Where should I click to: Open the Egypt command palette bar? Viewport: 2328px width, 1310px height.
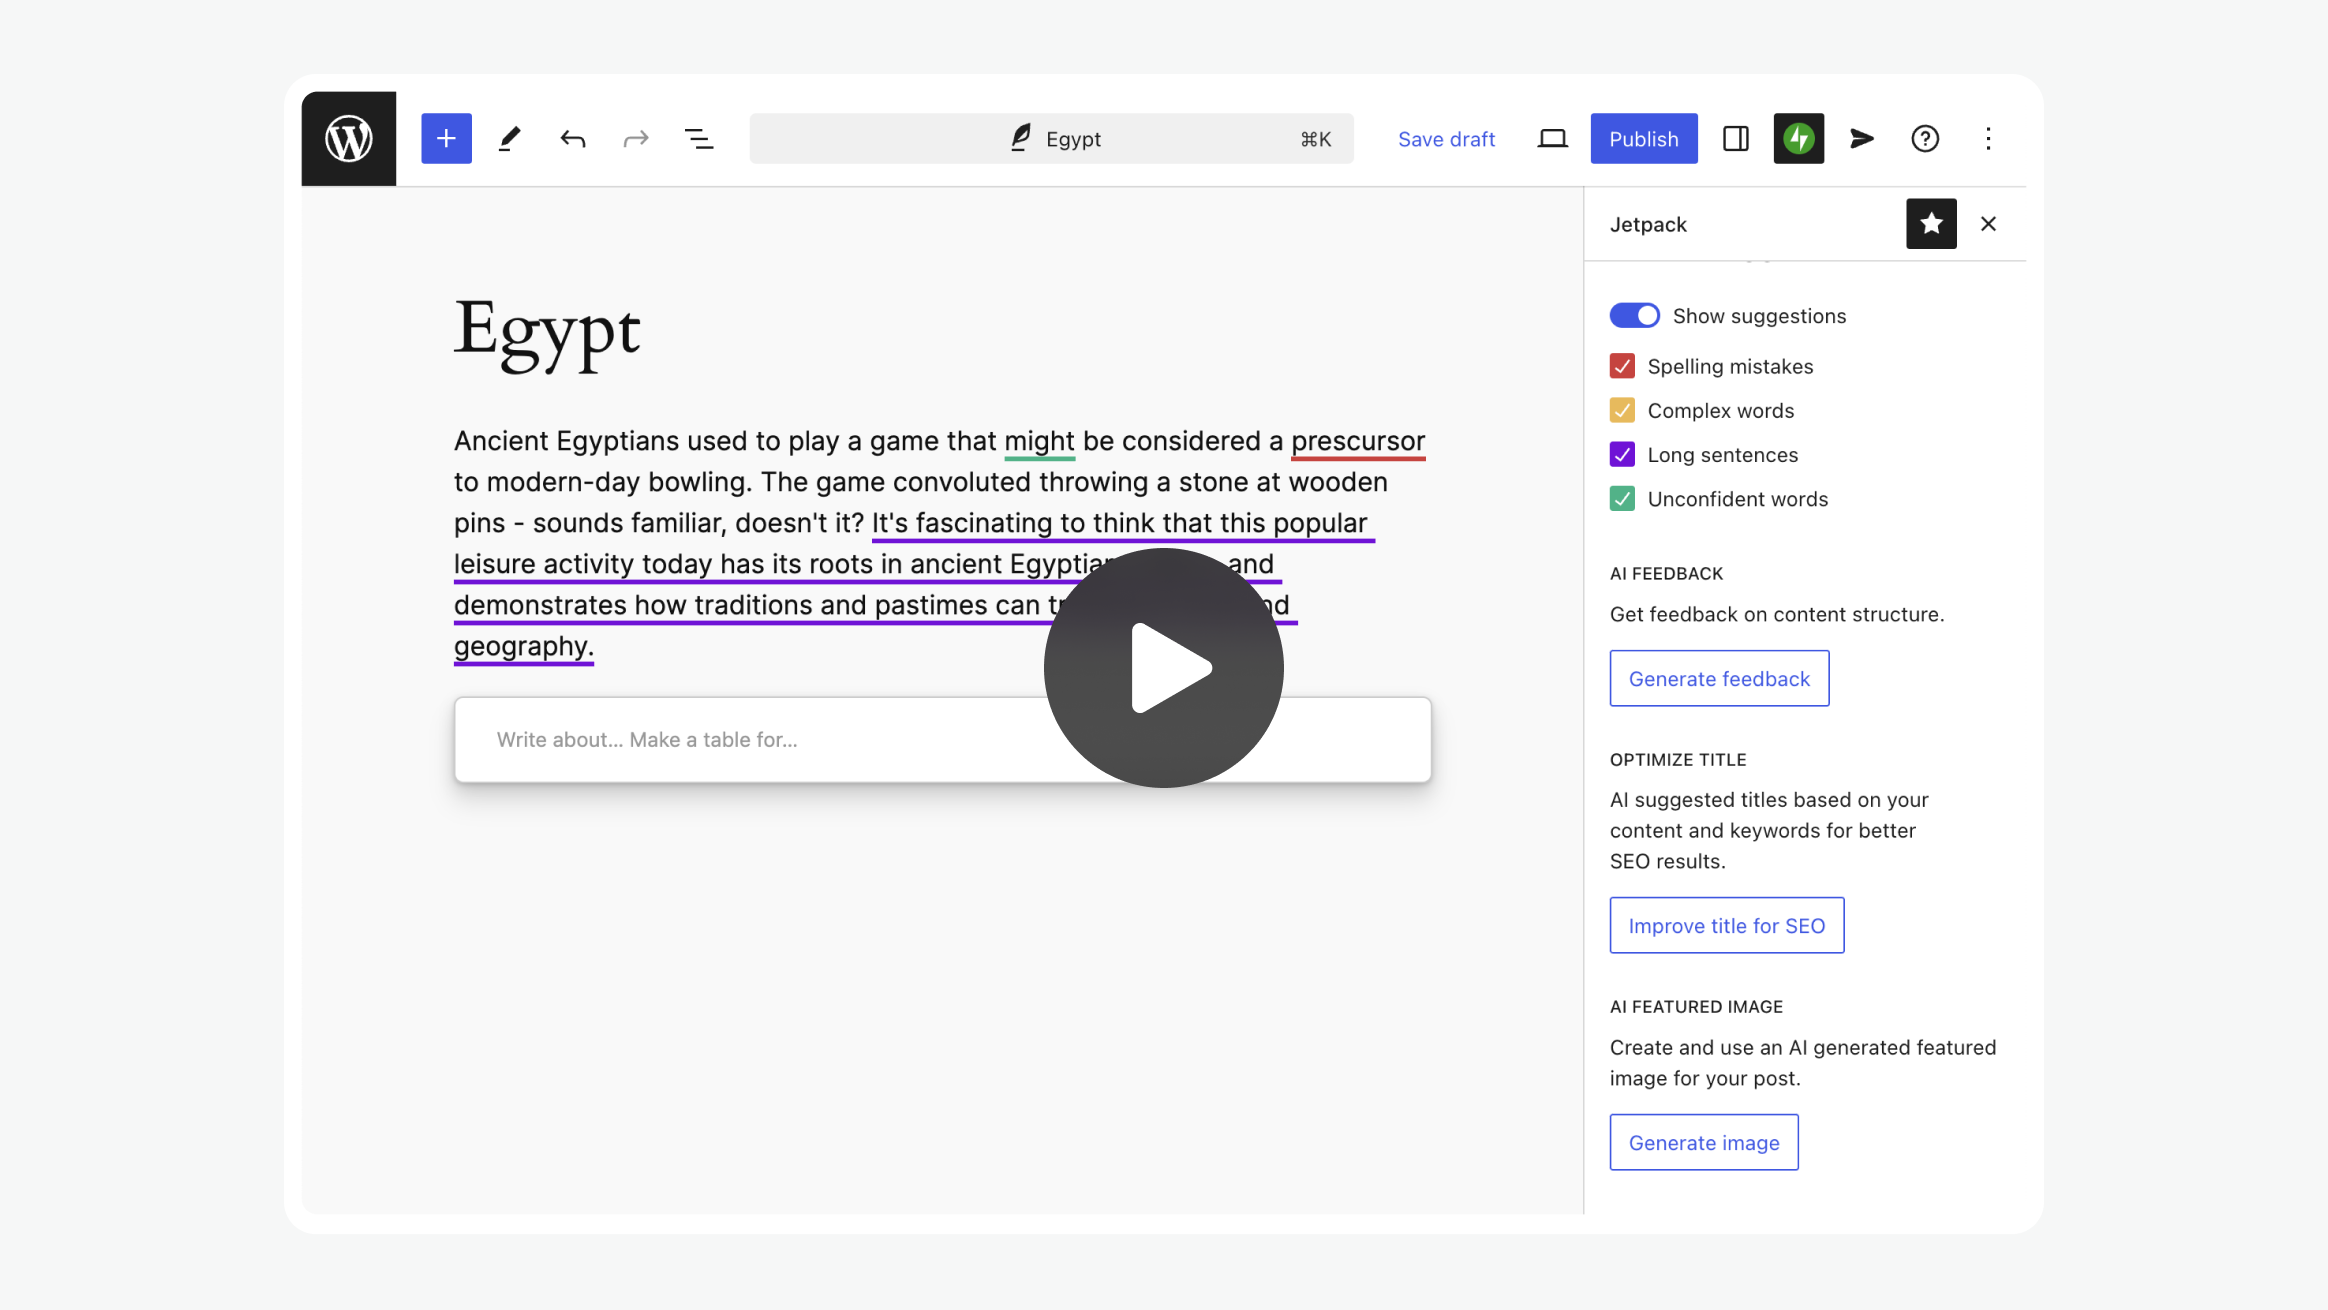(1051, 138)
